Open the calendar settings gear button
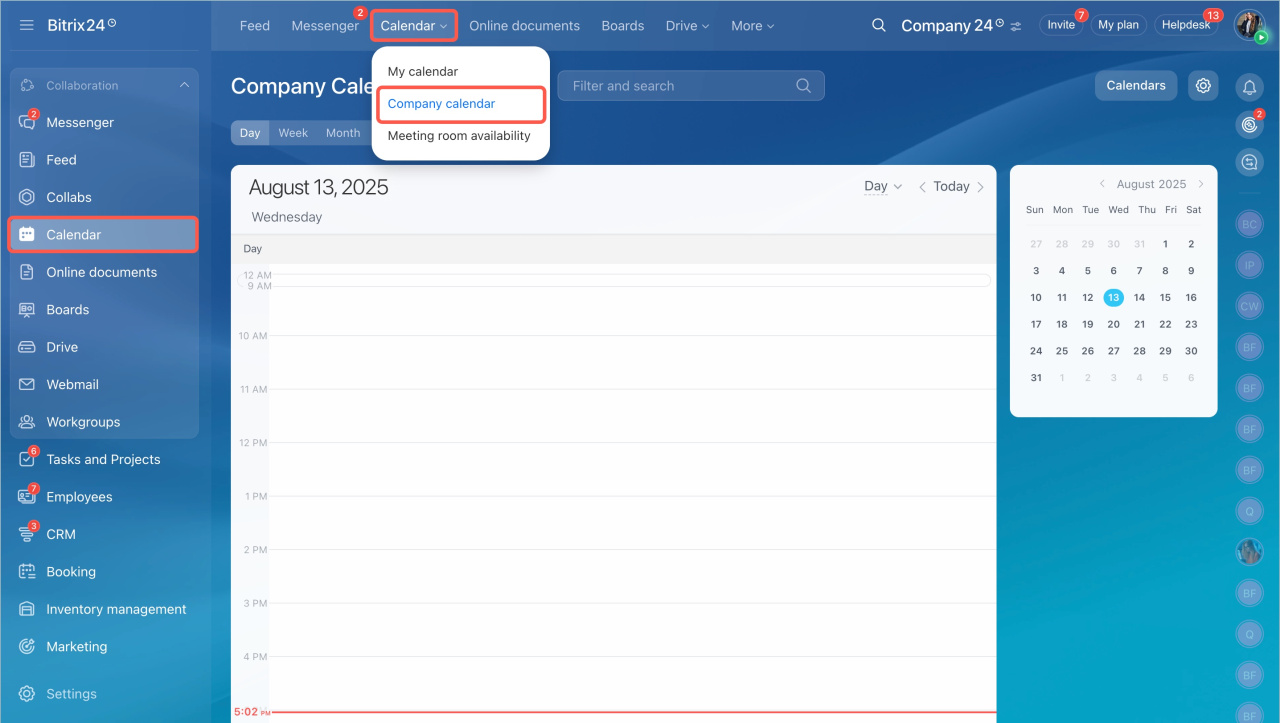 point(1203,86)
